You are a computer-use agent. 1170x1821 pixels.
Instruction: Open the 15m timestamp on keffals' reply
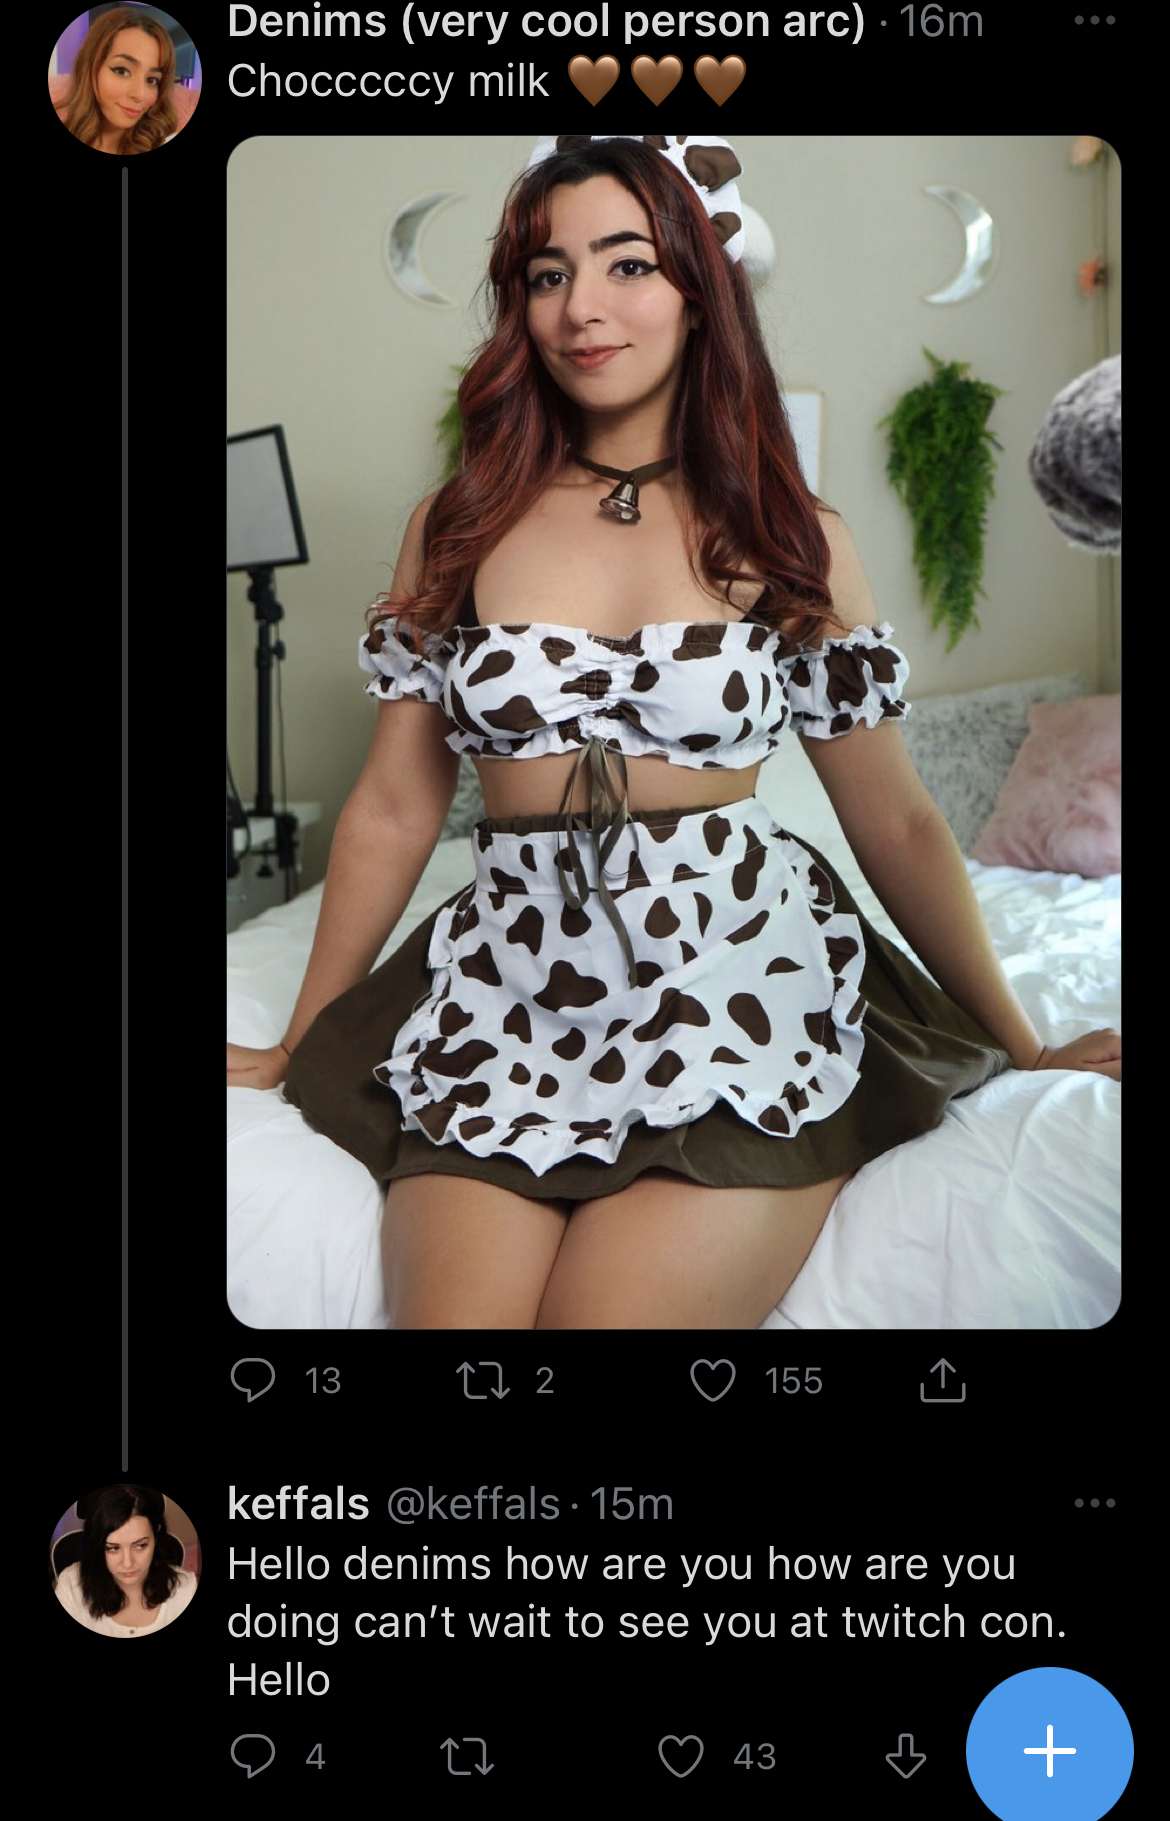(632, 1503)
